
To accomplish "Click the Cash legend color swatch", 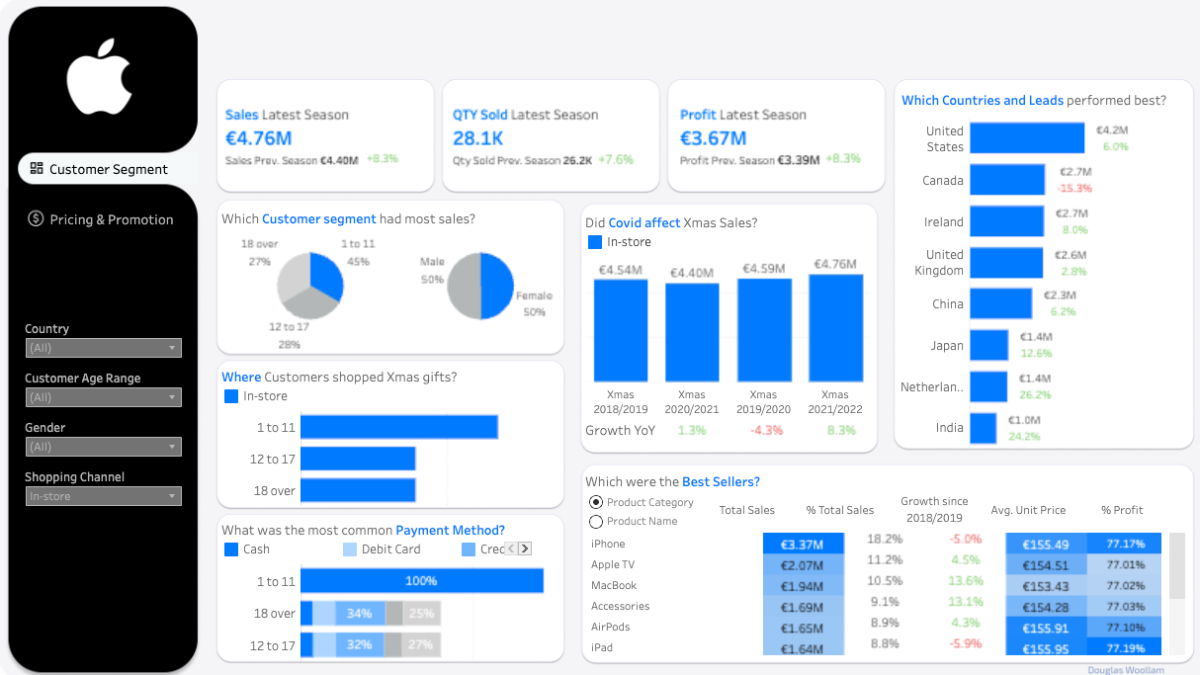I will [x=231, y=549].
